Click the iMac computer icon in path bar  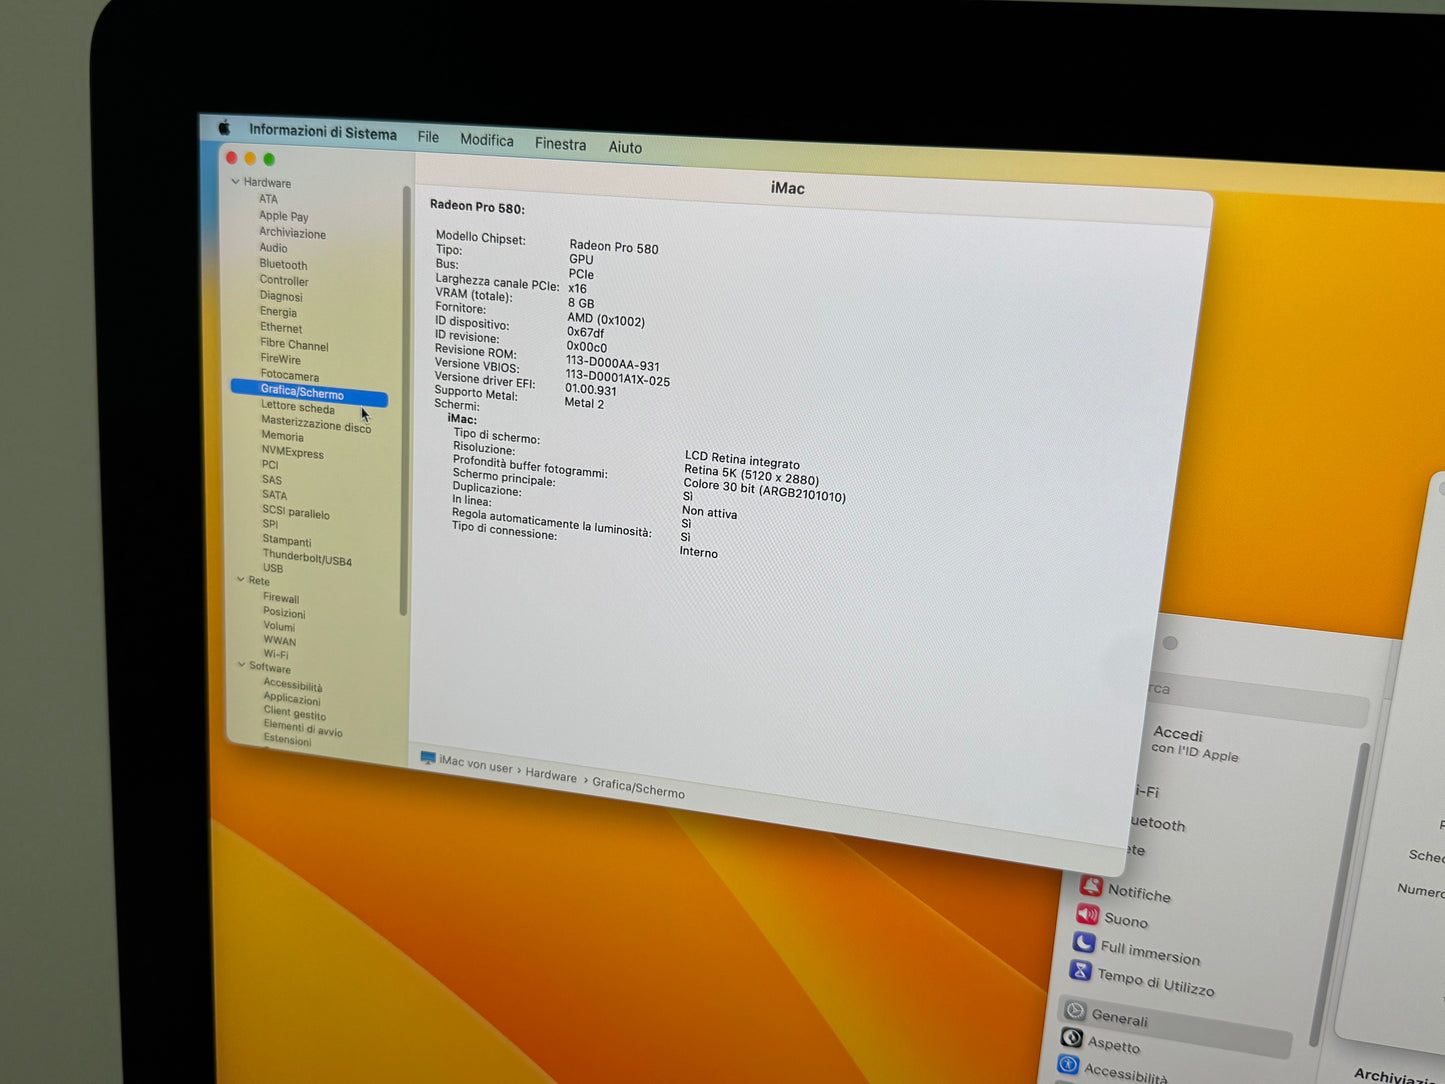[x=428, y=758]
